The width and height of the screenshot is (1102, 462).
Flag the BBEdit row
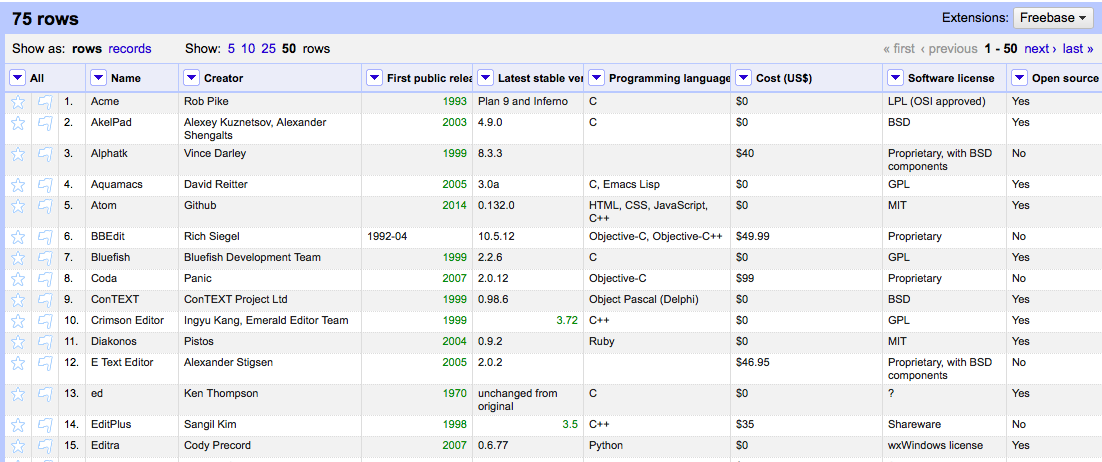[x=45, y=237]
